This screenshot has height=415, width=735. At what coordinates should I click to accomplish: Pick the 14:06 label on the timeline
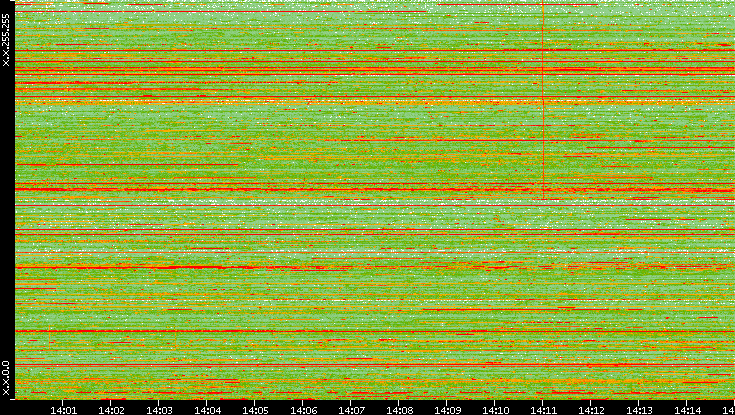[x=303, y=408]
